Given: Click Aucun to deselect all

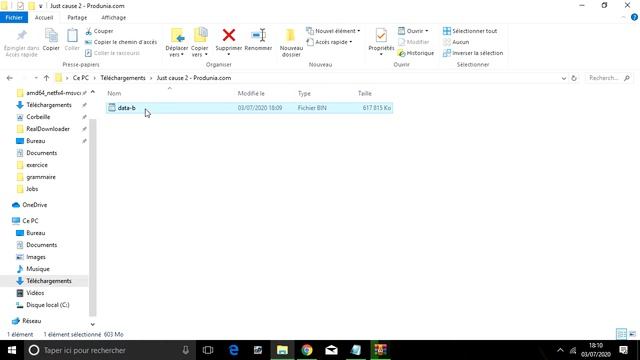Looking at the screenshot, I should coord(456,42).
